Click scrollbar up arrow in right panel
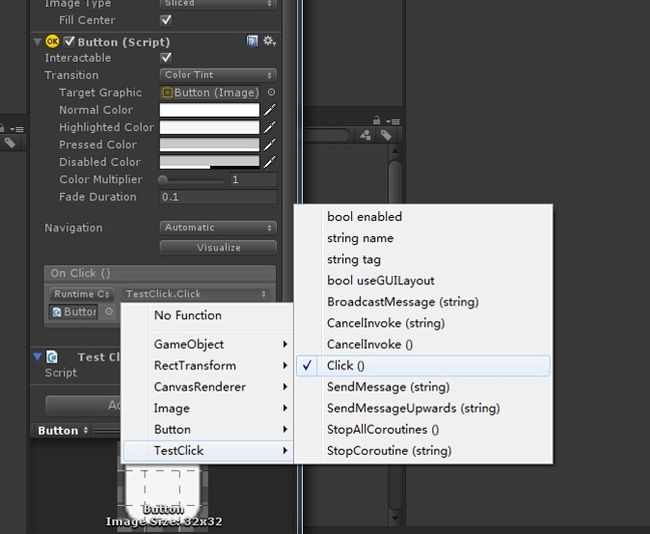Viewport: 650px width, 534px height. pyautogui.click(x=395, y=150)
